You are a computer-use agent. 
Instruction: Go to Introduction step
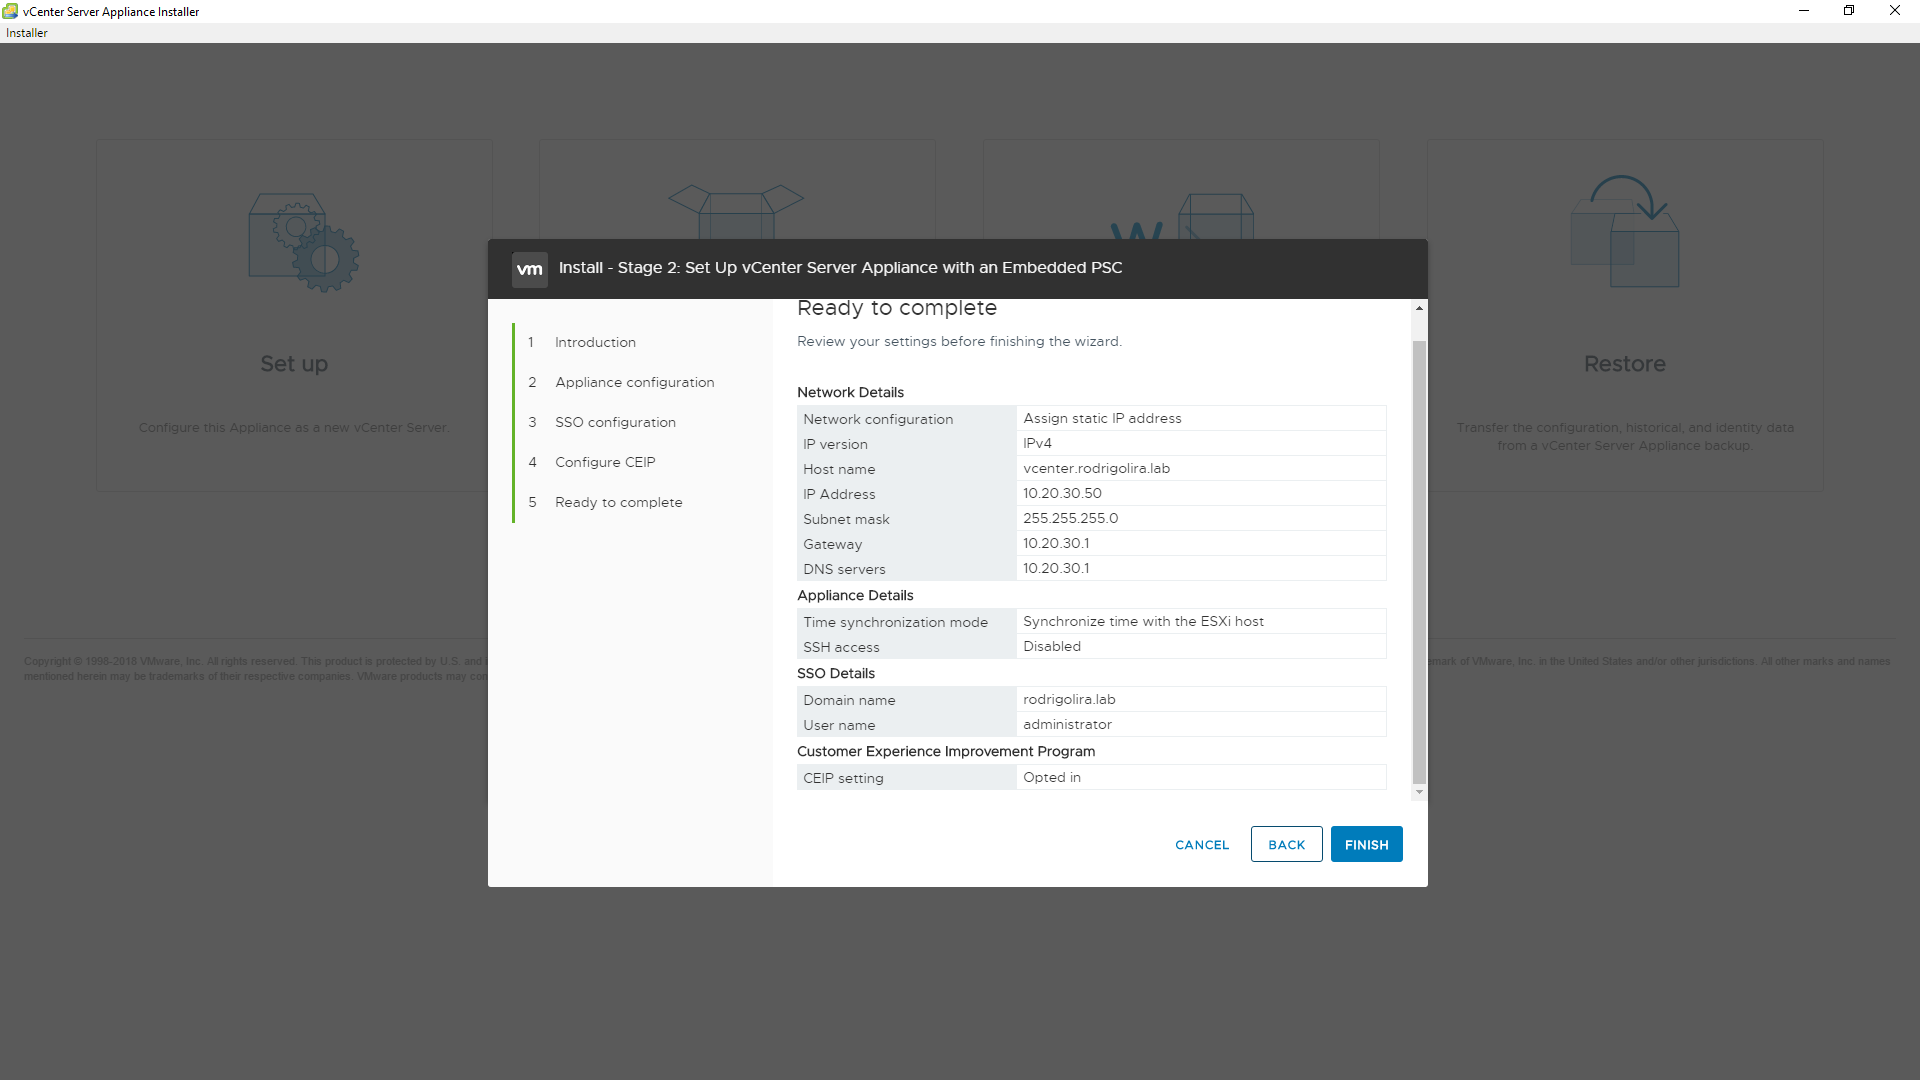tap(595, 342)
